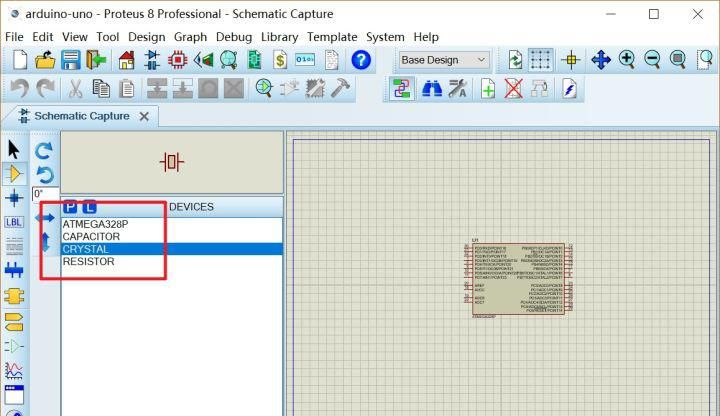The image size is (720, 416).
Task: Click the Remove Sheet red X icon
Action: click(x=513, y=89)
